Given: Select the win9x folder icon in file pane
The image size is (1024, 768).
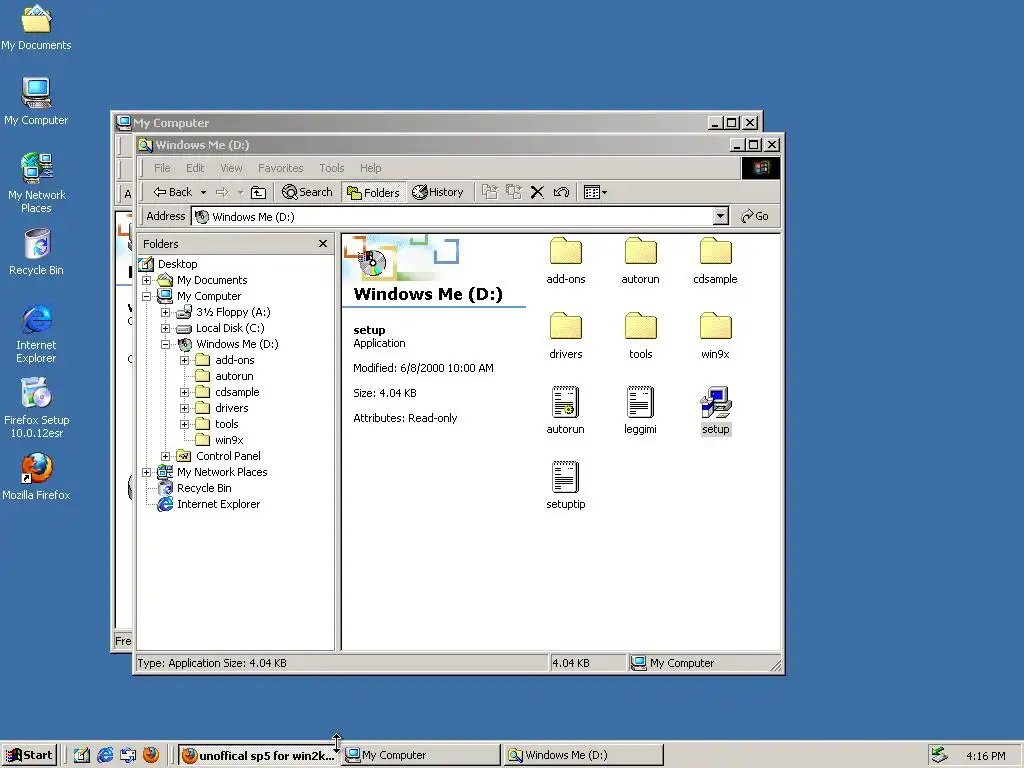Looking at the screenshot, I should point(715,327).
